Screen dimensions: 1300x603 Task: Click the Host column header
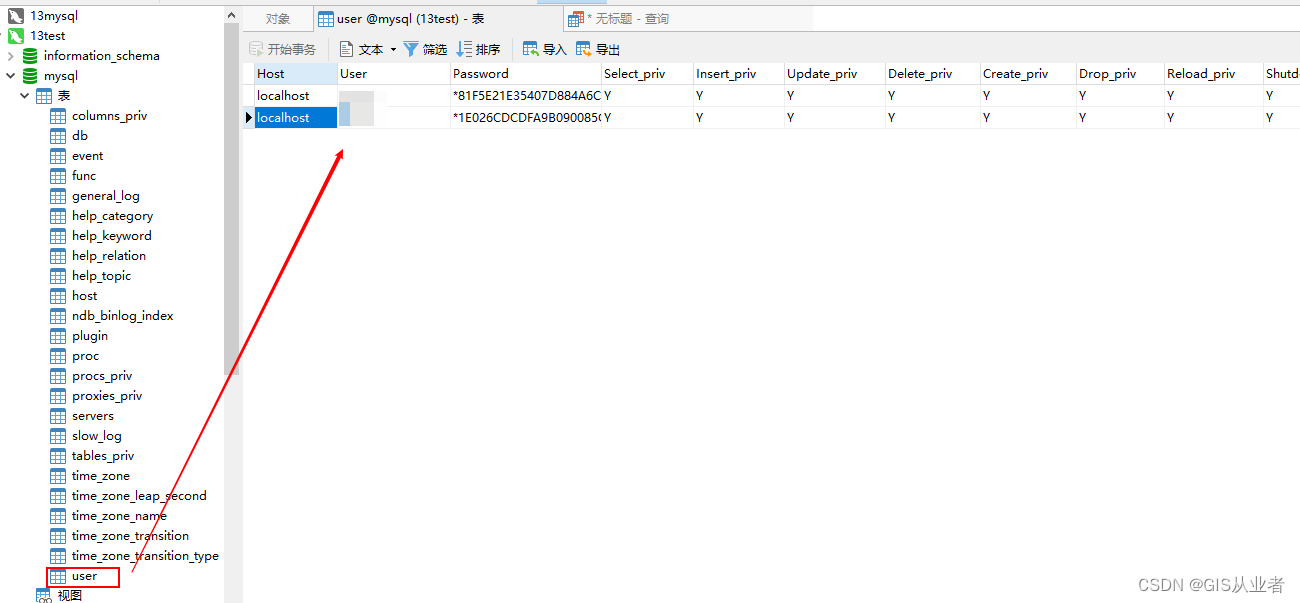tap(295, 73)
